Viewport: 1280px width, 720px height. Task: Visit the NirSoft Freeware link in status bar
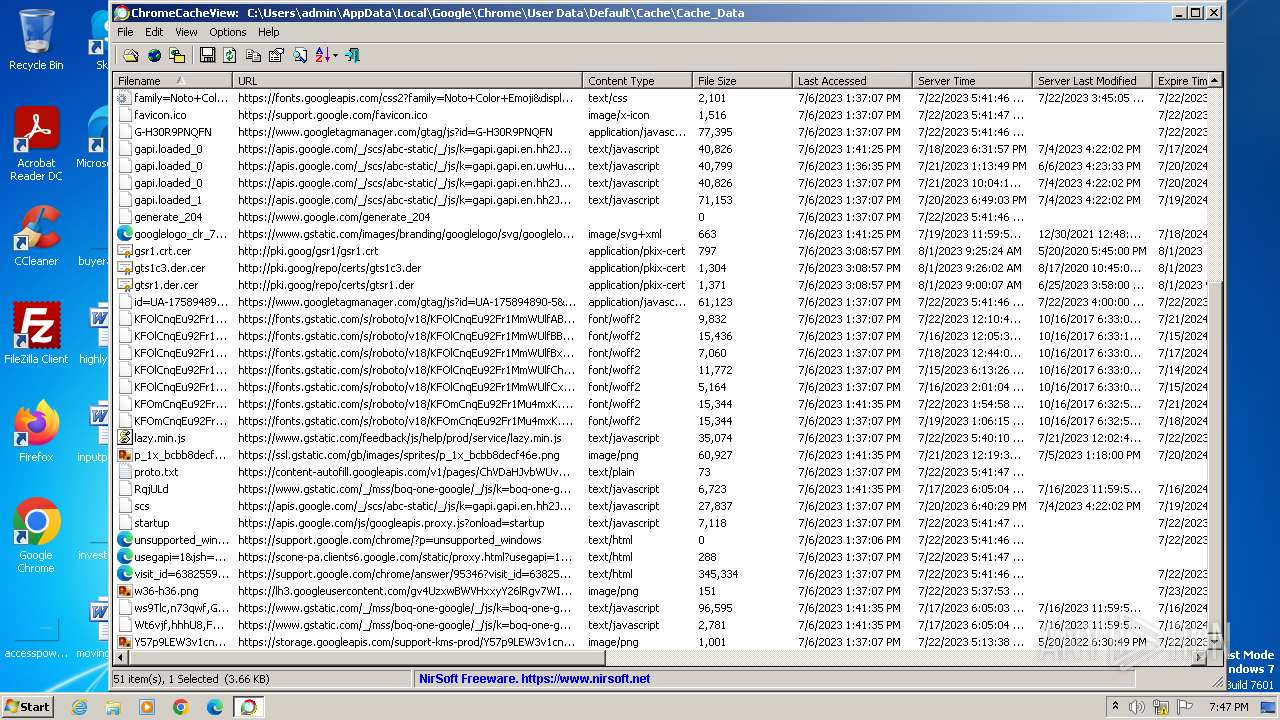tap(535, 679)
